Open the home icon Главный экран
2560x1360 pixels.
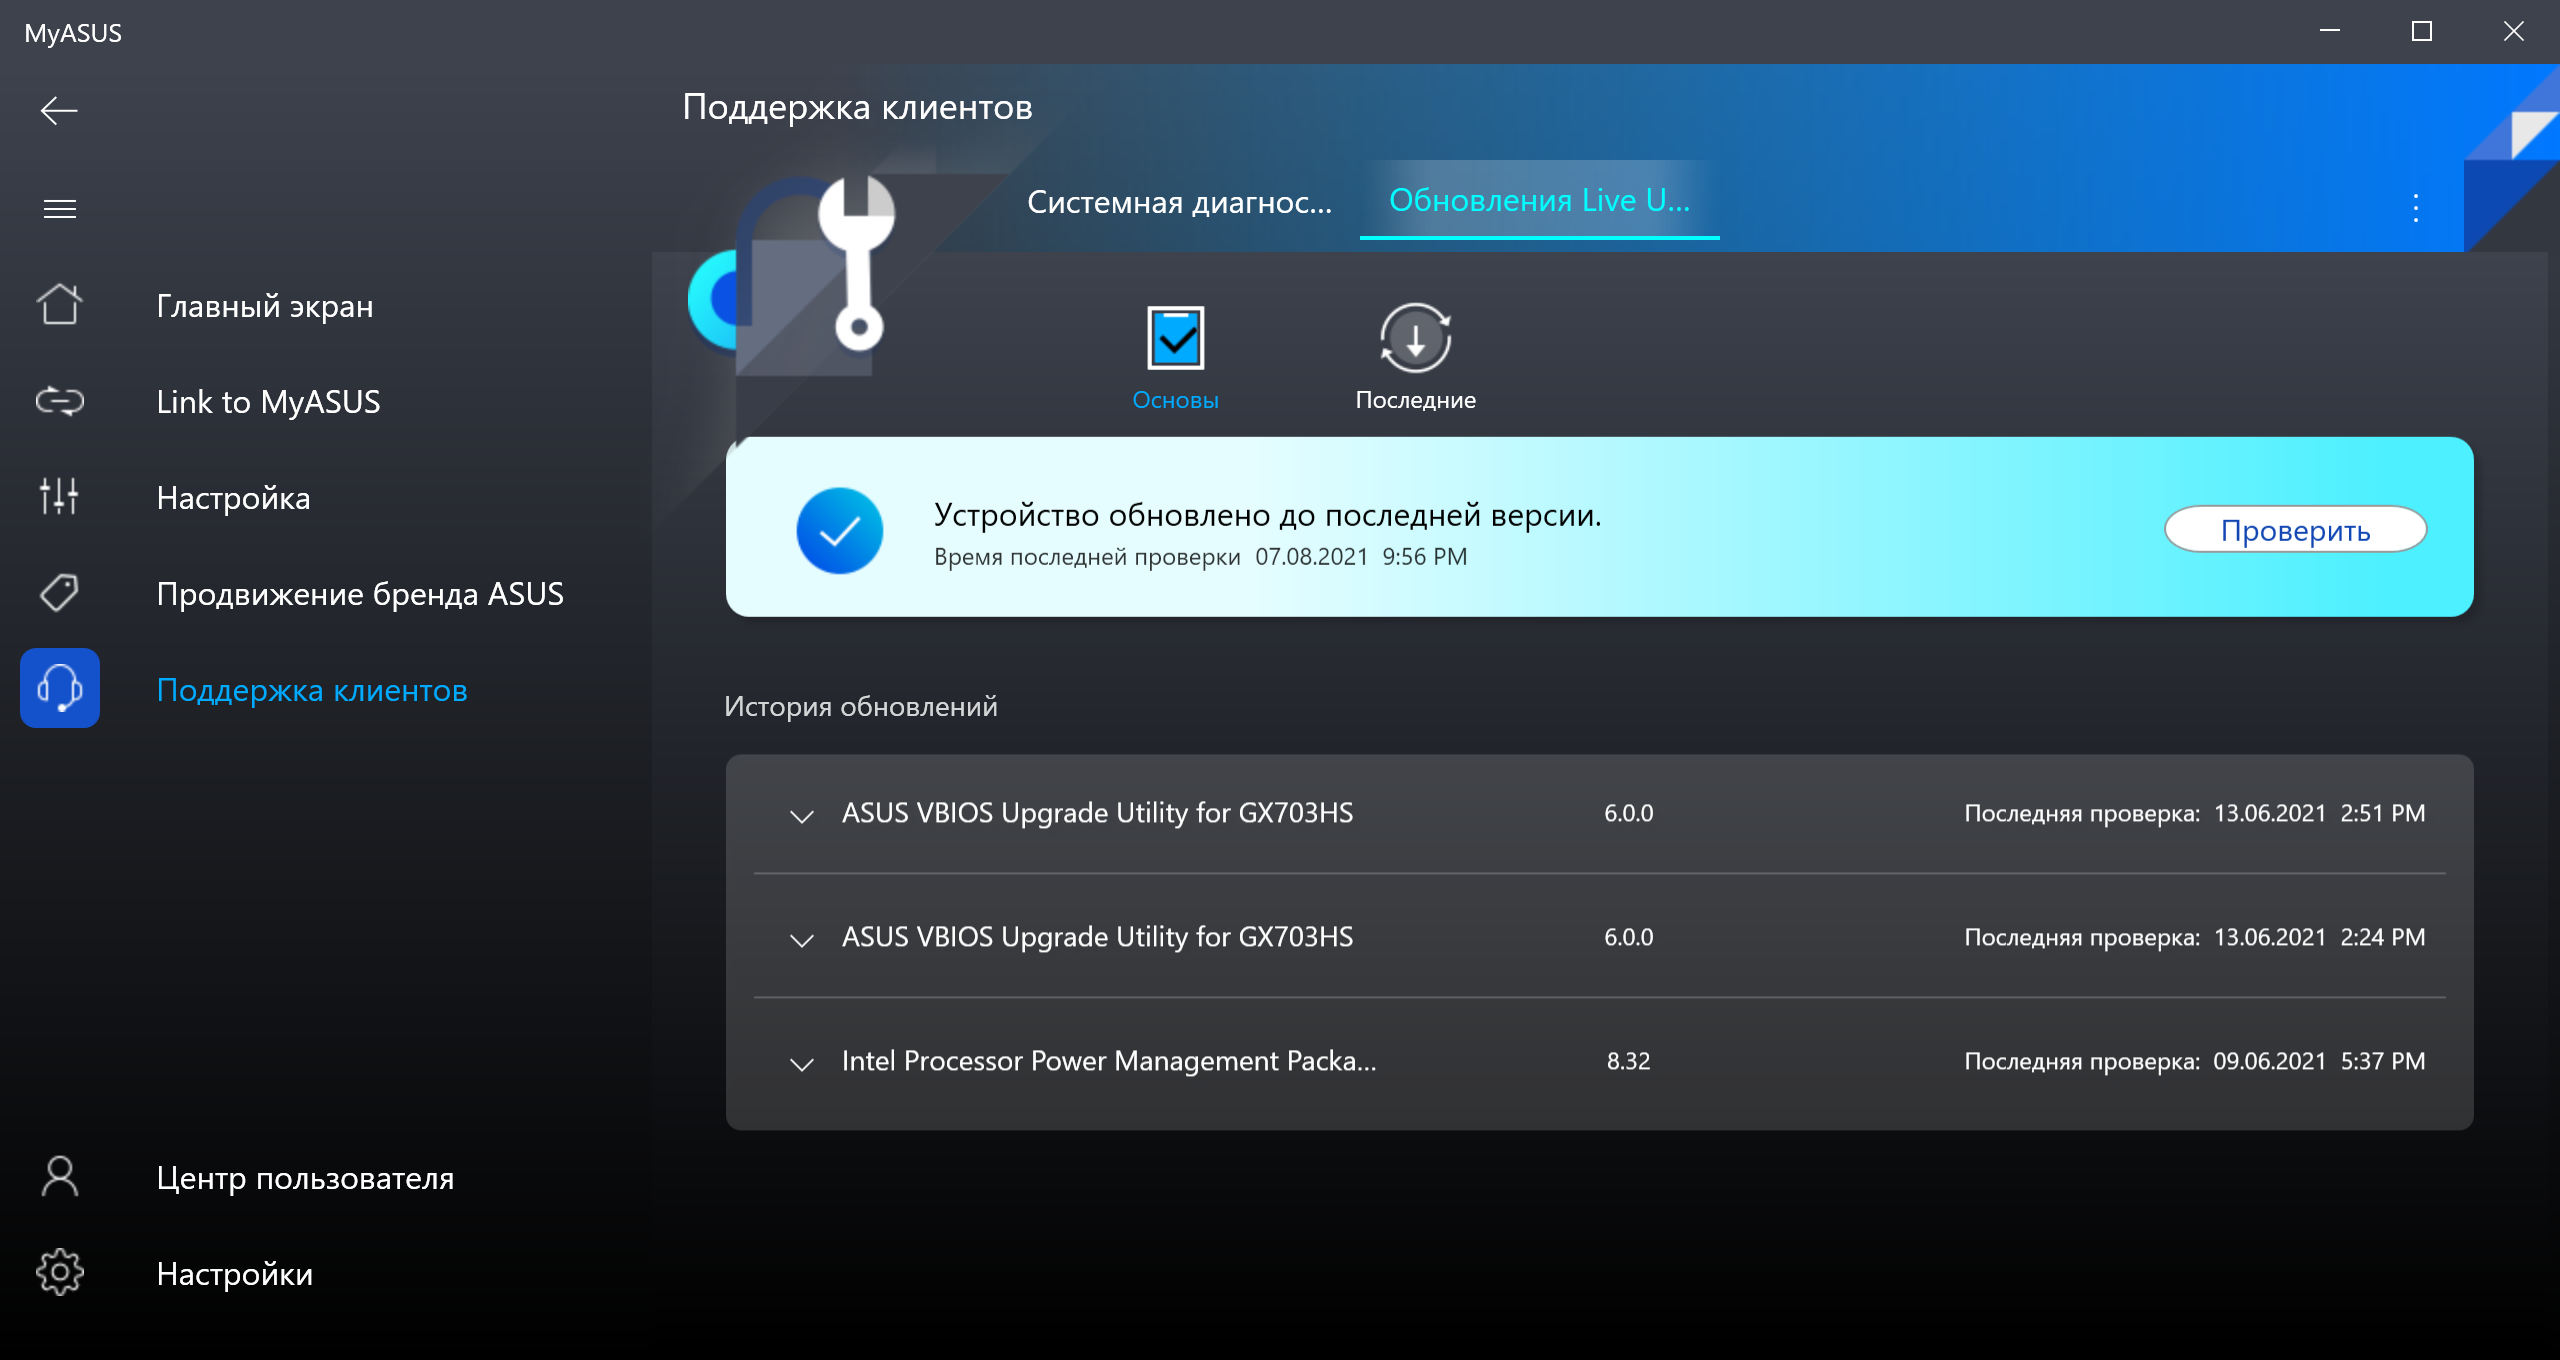(59, 305)
